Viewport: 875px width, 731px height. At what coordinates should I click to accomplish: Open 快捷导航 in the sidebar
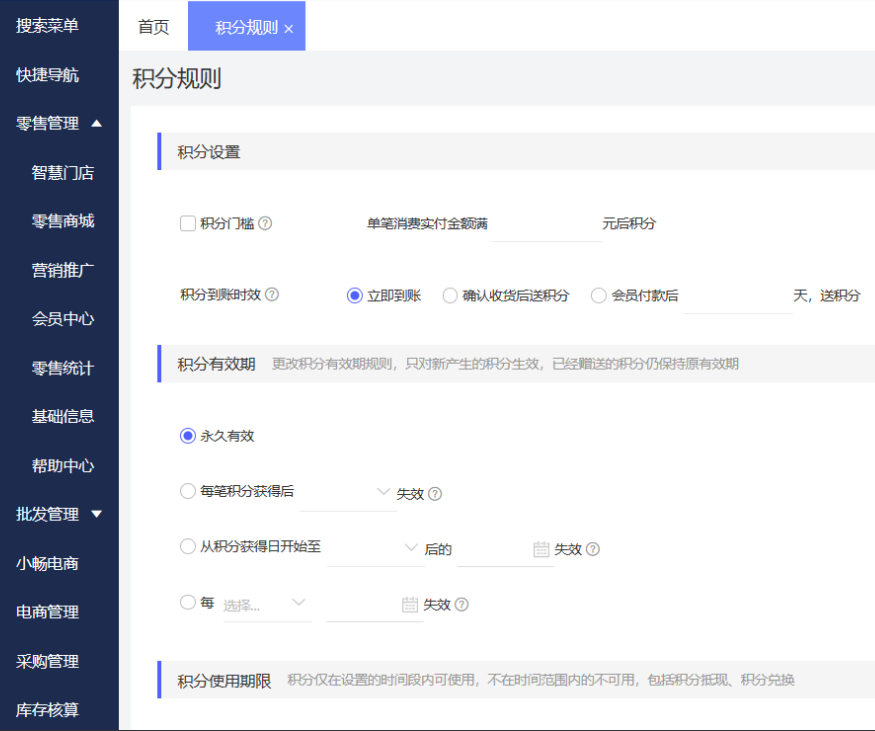47,75
